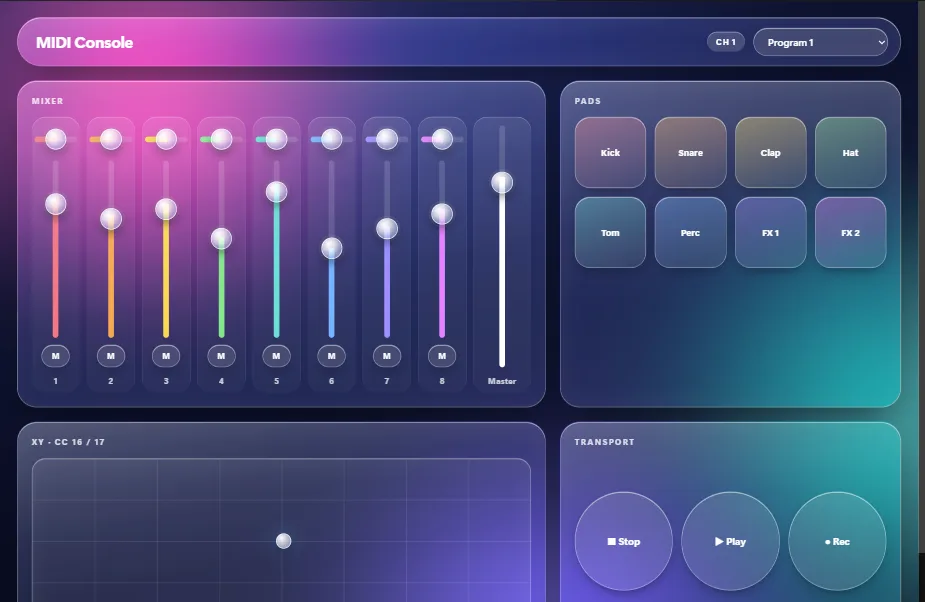Mute mixer channel 3
The image size is (925, 602).
pyautogui.click(x=166, y=356)
